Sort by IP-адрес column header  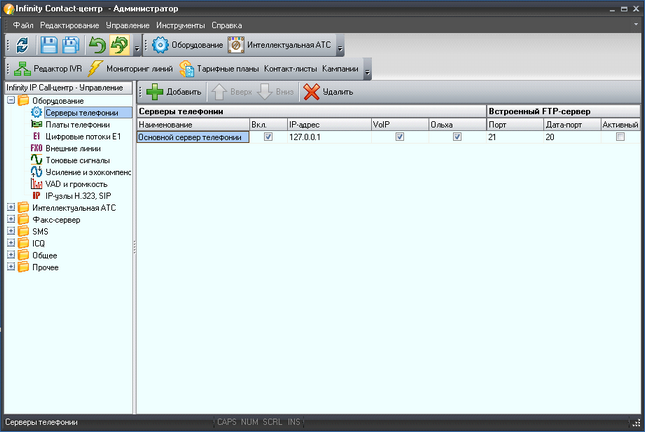(329, 125)
